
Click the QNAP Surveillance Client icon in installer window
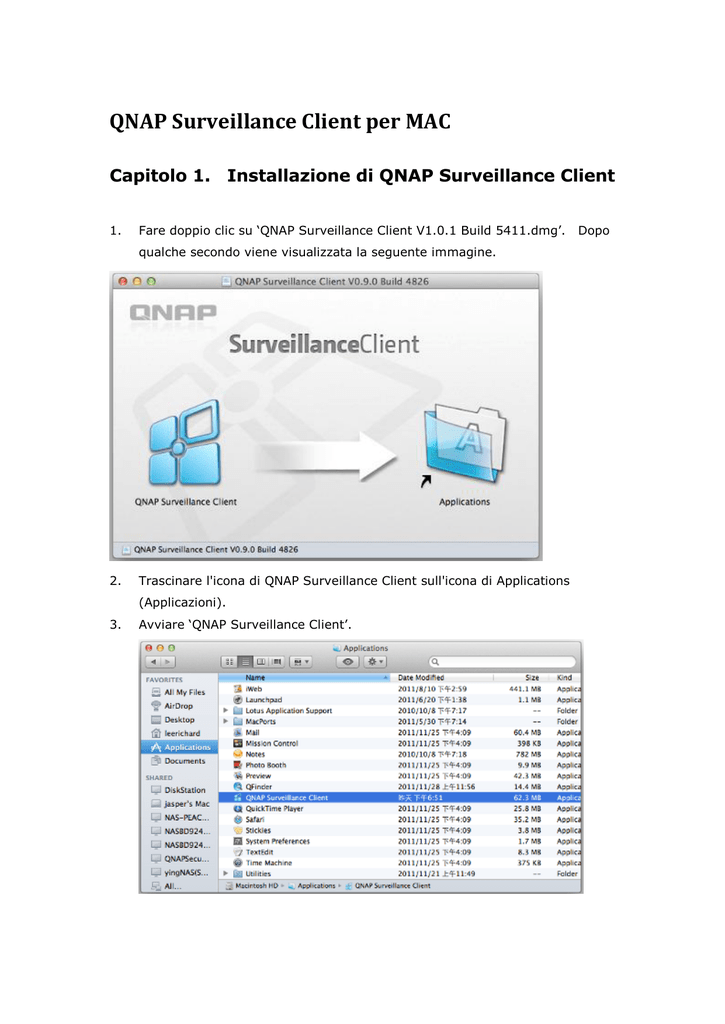pos(185,443)
